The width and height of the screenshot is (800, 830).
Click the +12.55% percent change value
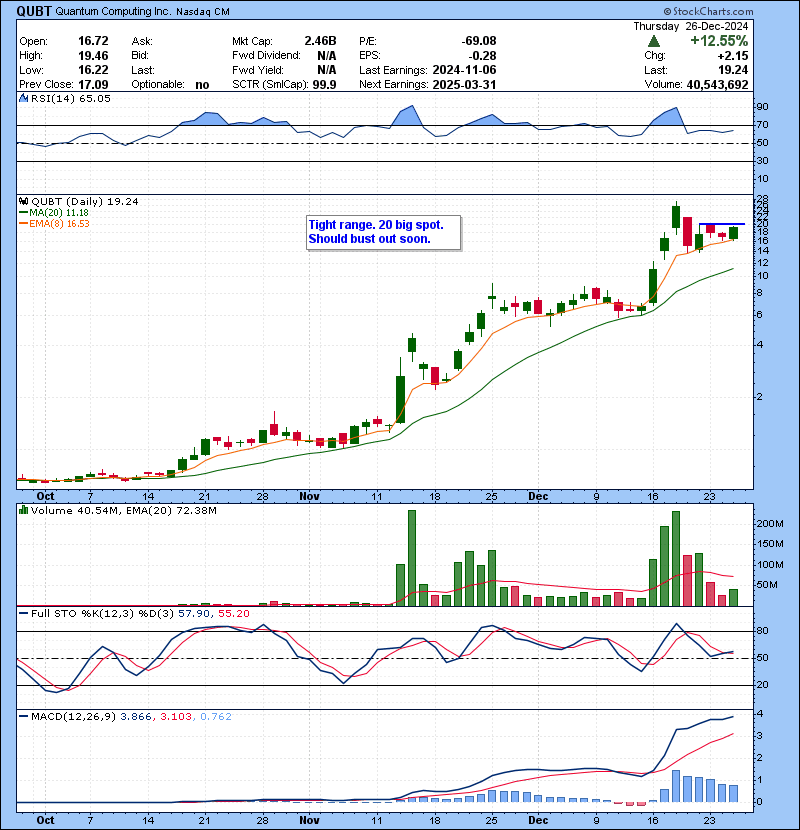(x=752, y=41)
